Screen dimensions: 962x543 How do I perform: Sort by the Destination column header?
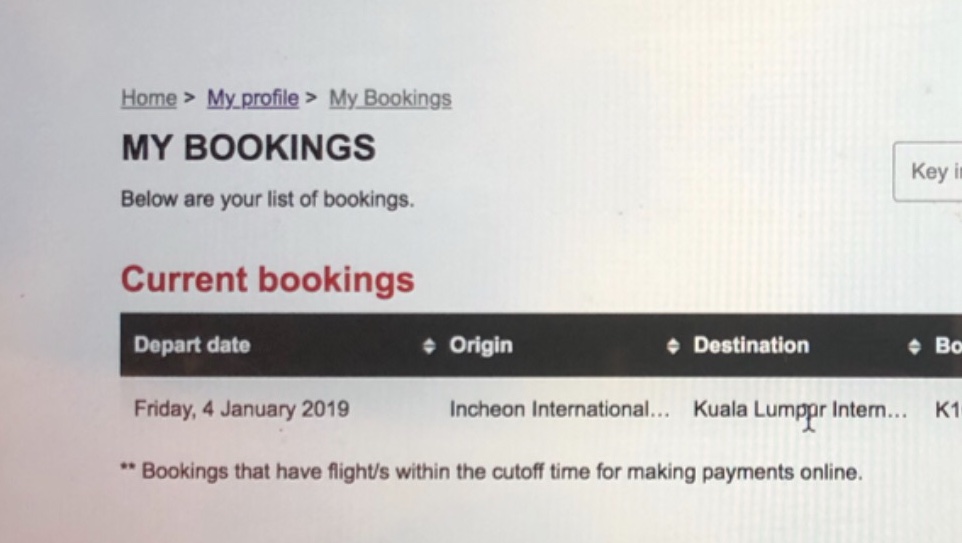(751, 345)
